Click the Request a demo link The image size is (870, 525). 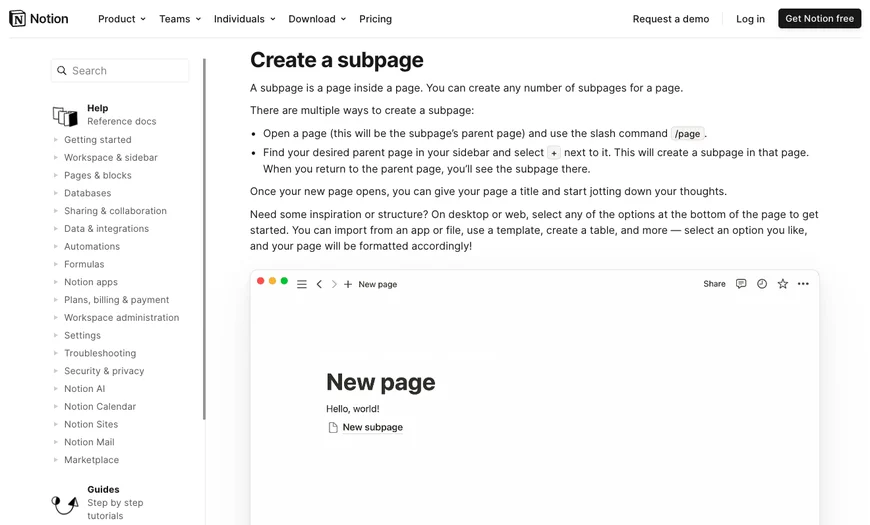click(671, 18)
